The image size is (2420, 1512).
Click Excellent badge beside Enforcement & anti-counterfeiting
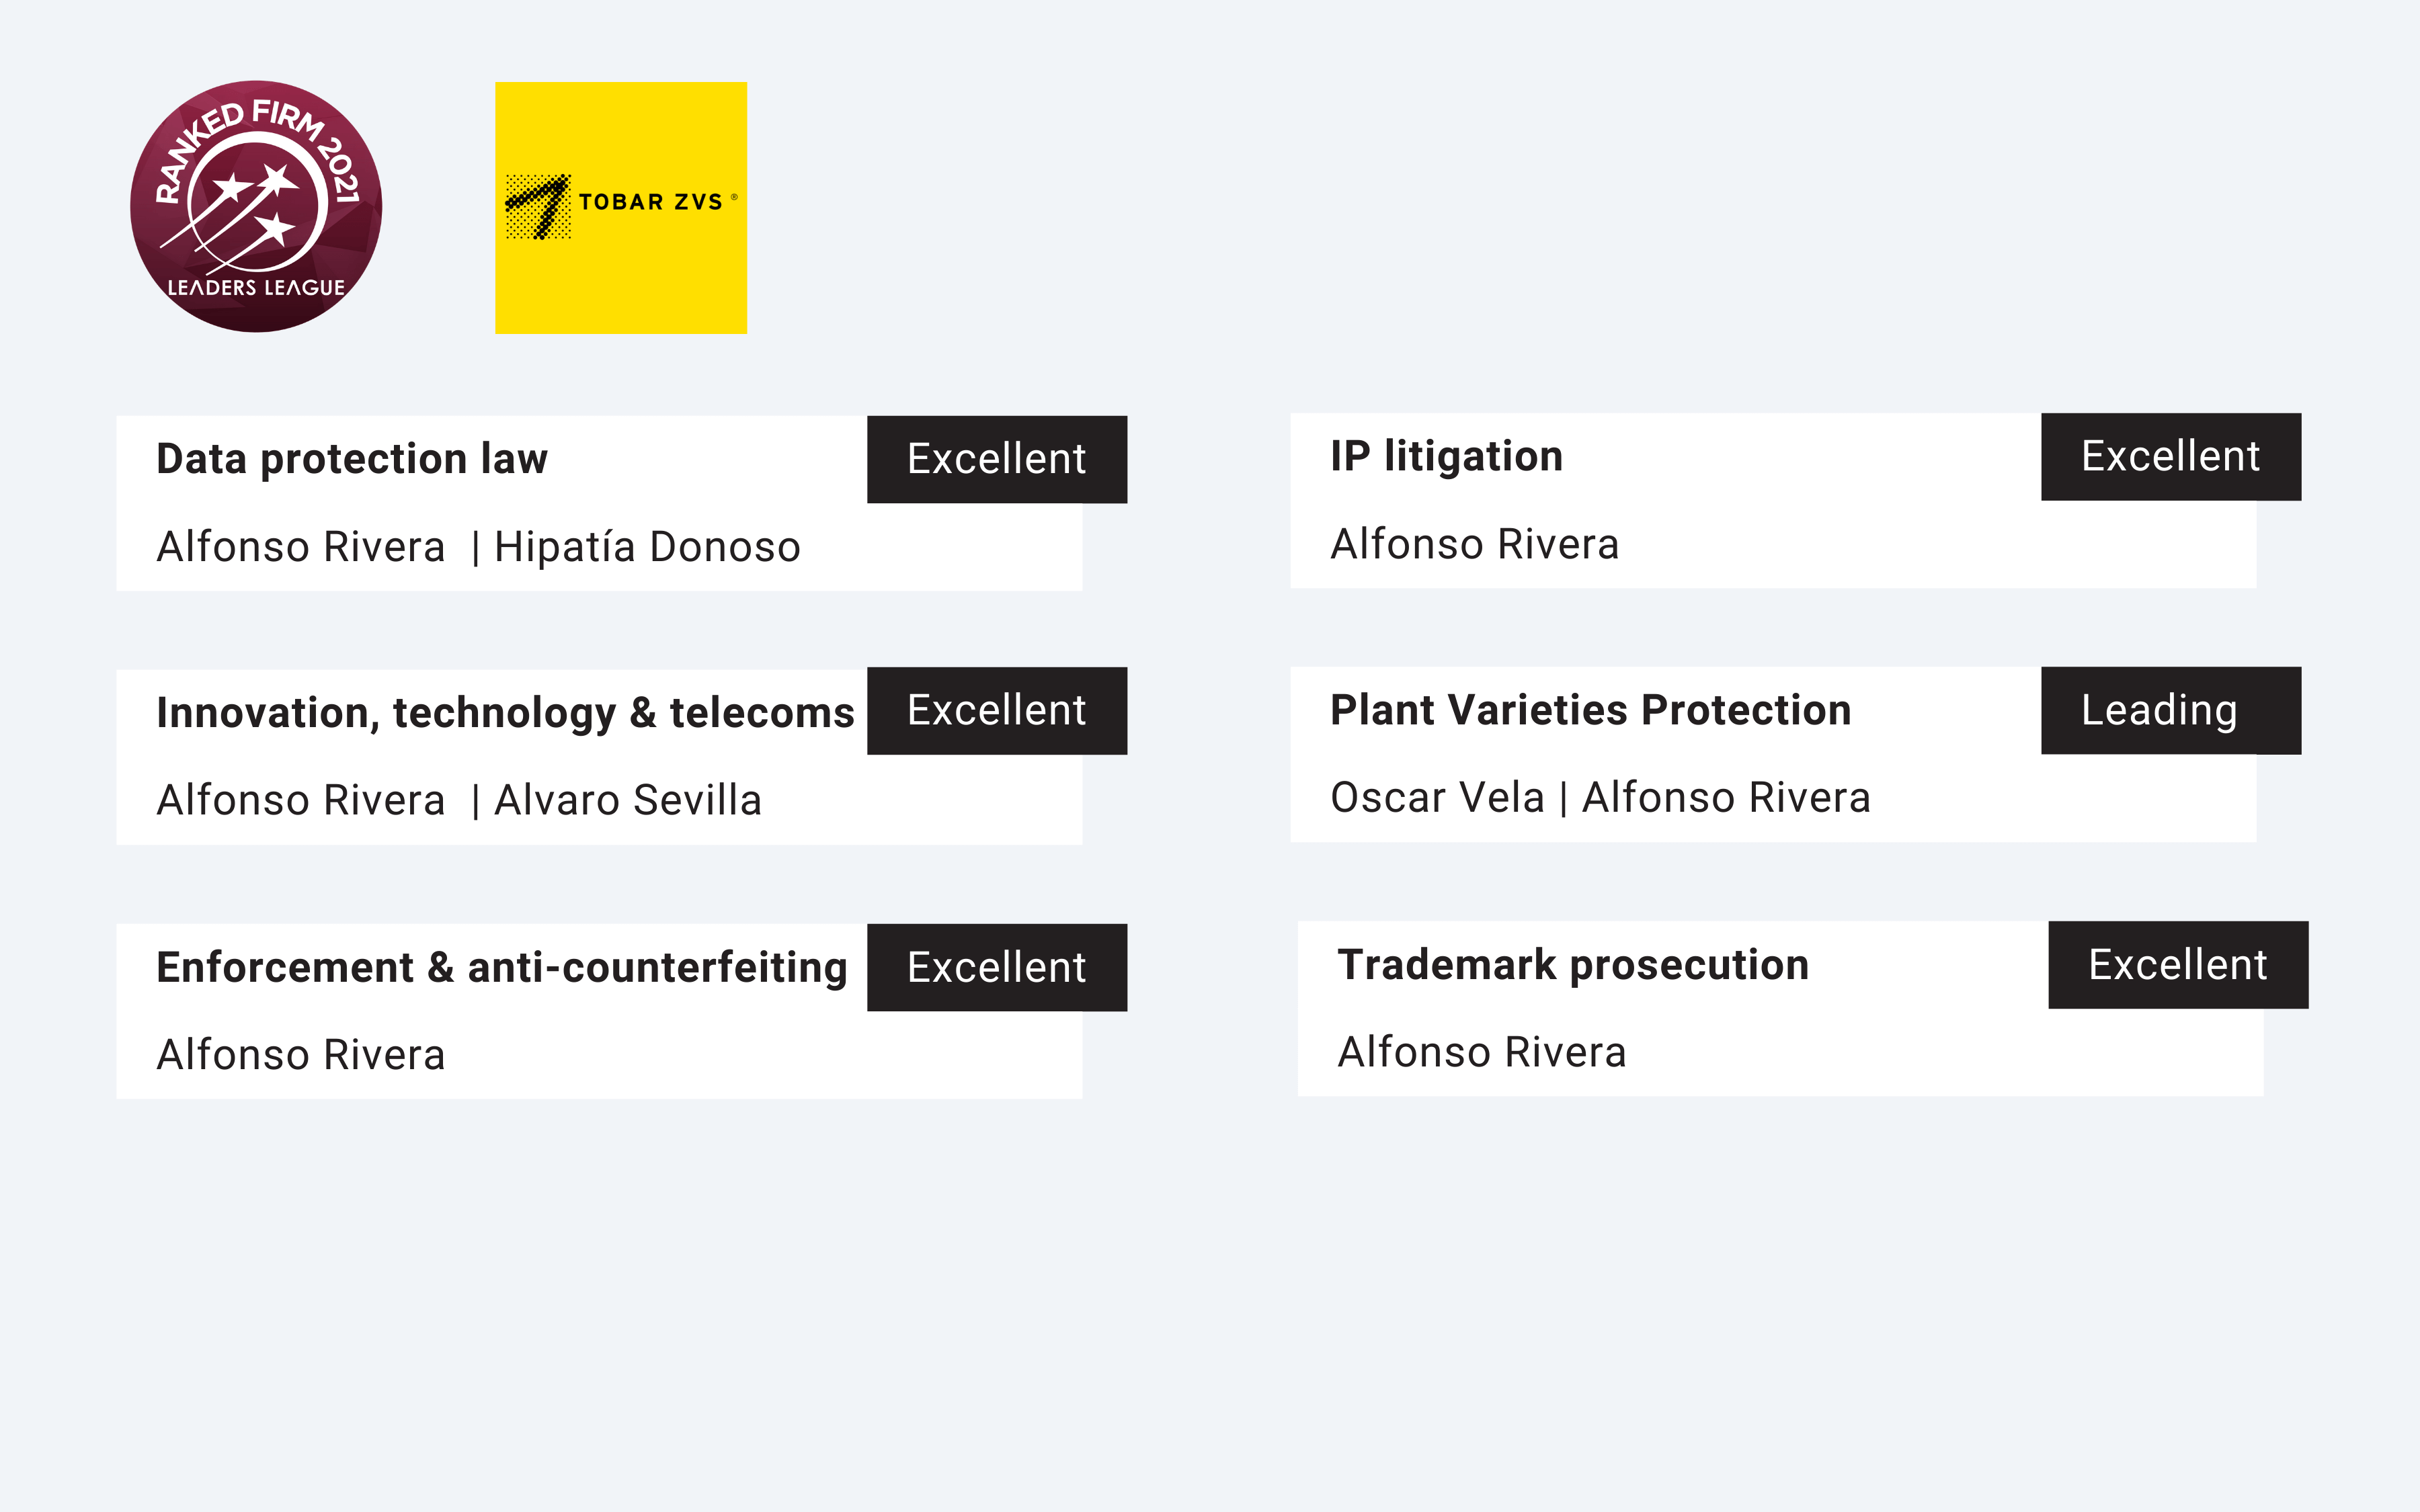[x=997, y=967]
